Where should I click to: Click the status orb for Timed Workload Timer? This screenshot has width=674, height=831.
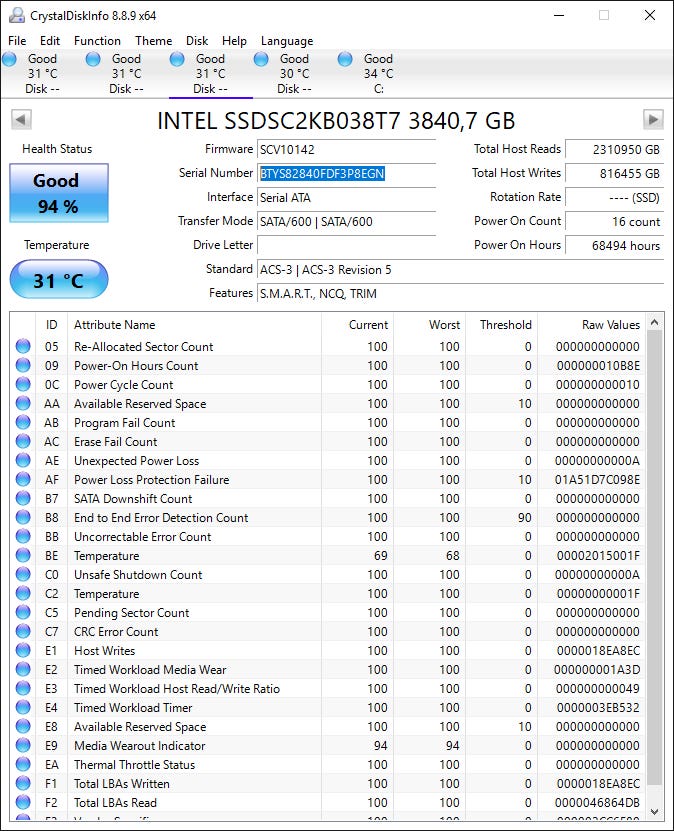(23, 708)
